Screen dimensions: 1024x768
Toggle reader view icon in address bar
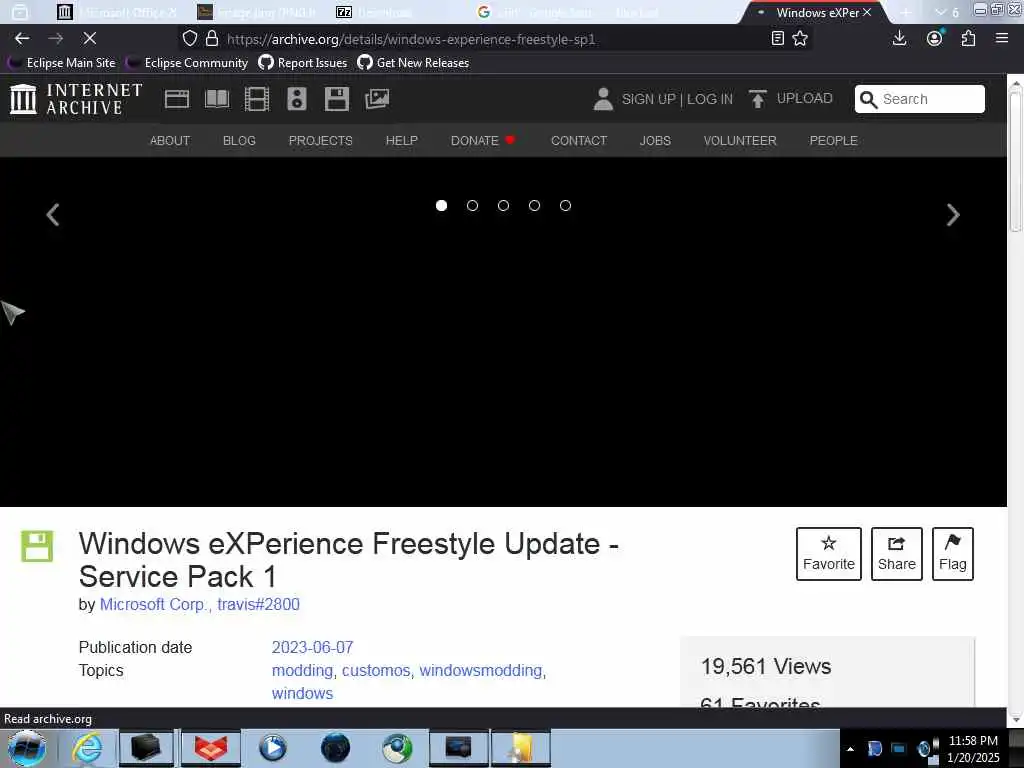(x=777, y=39)
